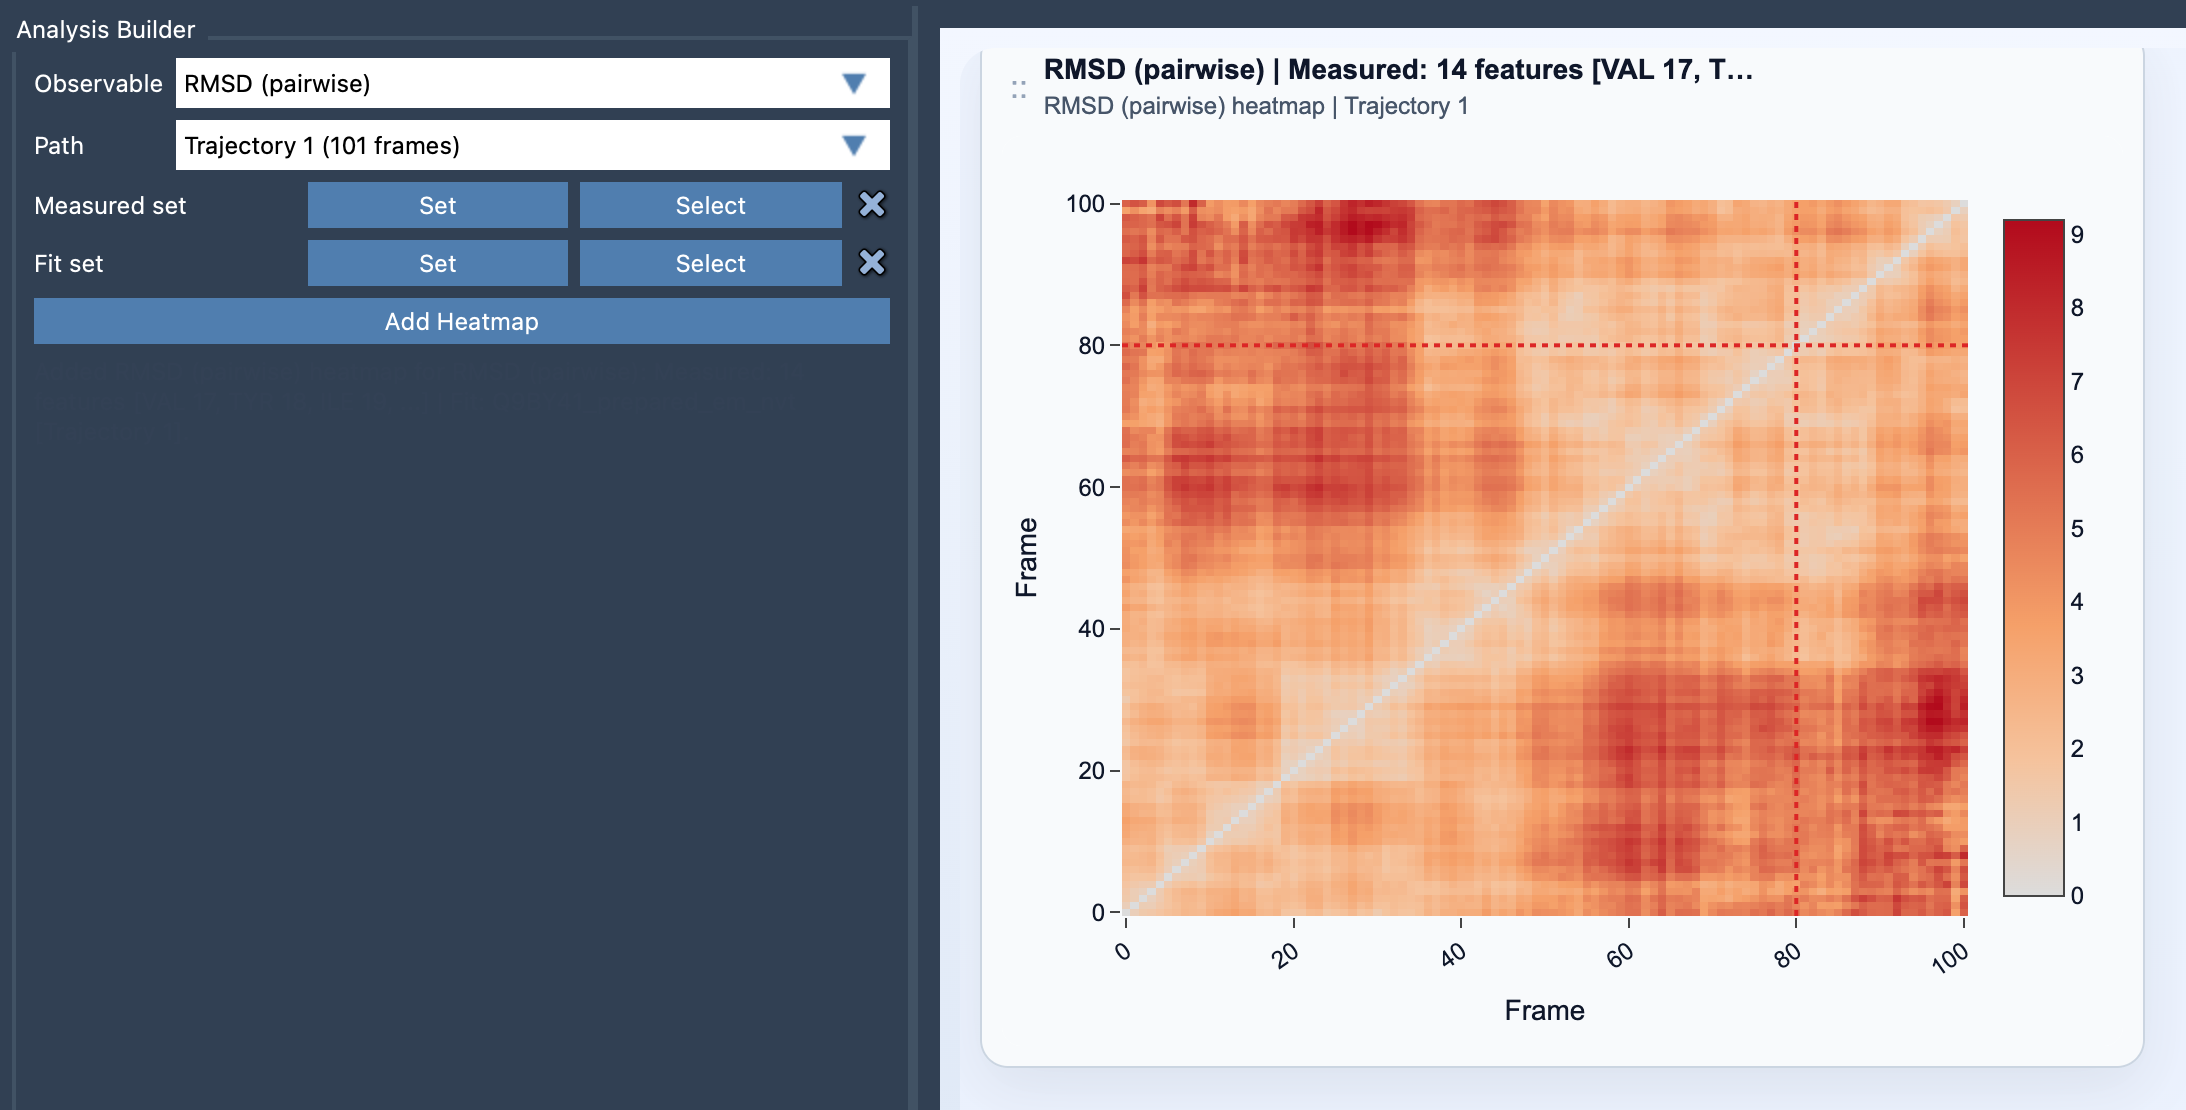Click the Analysis Builder panel header
Viewport: 2186px width, 1110px height.
coord(104,29)
